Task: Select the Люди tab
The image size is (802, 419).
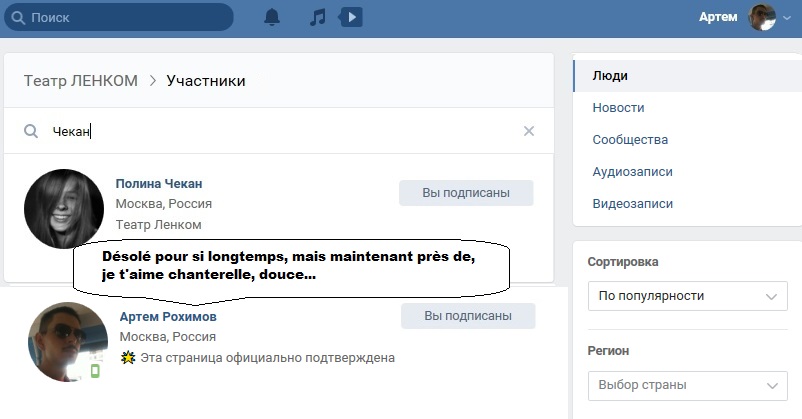Action: click(610, 76)
